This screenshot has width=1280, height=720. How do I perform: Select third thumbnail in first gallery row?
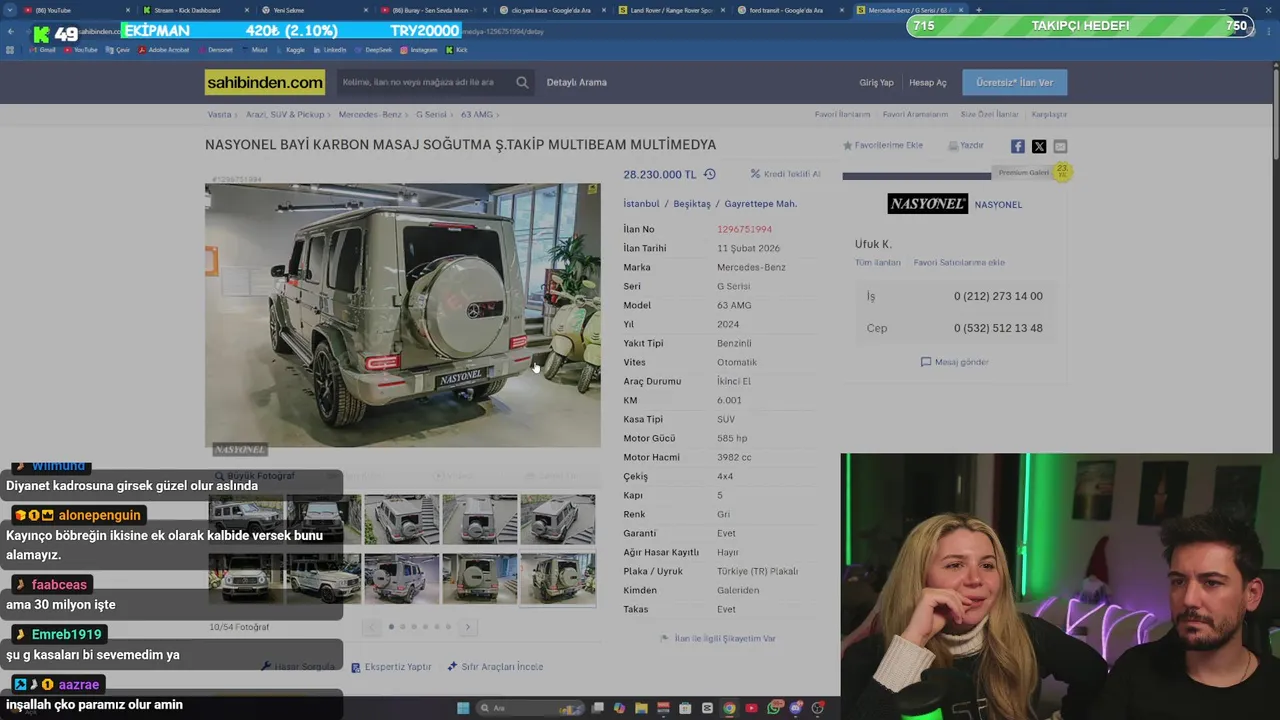pyautogui.click(x=401, y=519)
